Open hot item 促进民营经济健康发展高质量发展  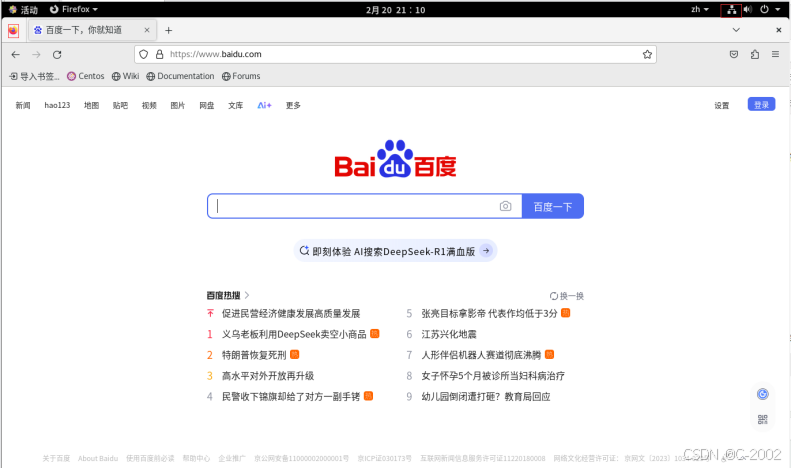[x=291, y=314]
